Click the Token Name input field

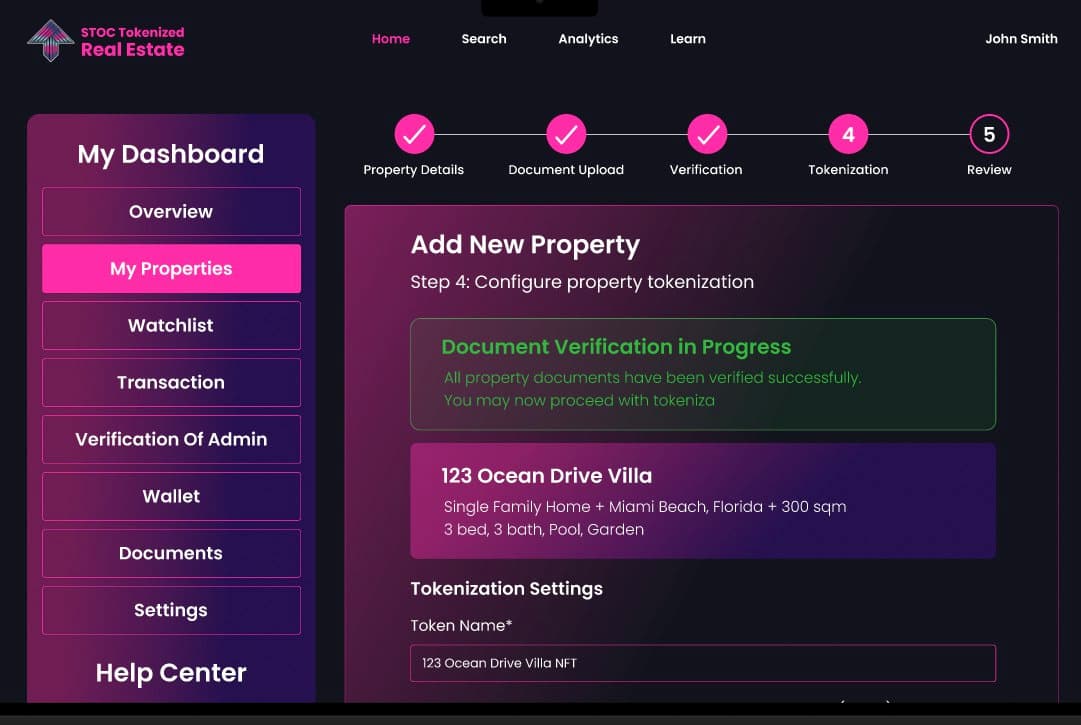702,663
